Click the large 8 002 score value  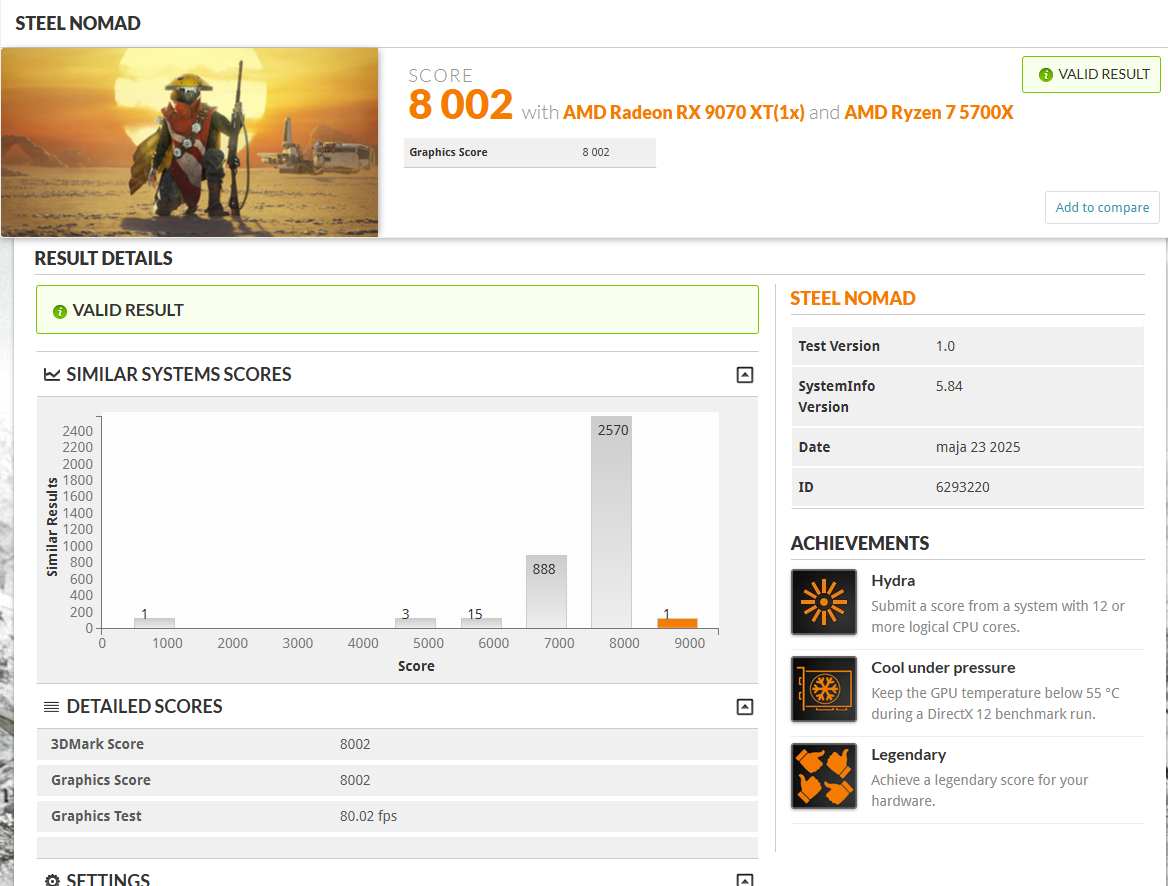(460, 104)
